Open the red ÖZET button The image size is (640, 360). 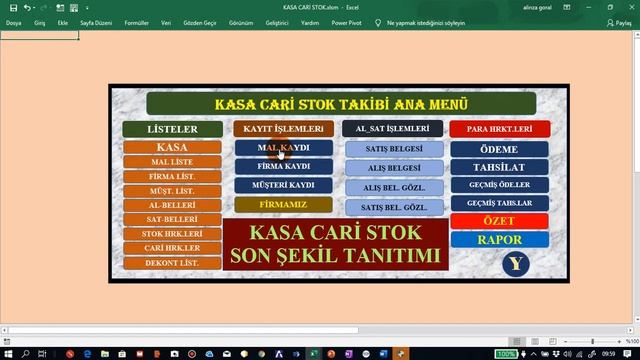coord(500,221)
